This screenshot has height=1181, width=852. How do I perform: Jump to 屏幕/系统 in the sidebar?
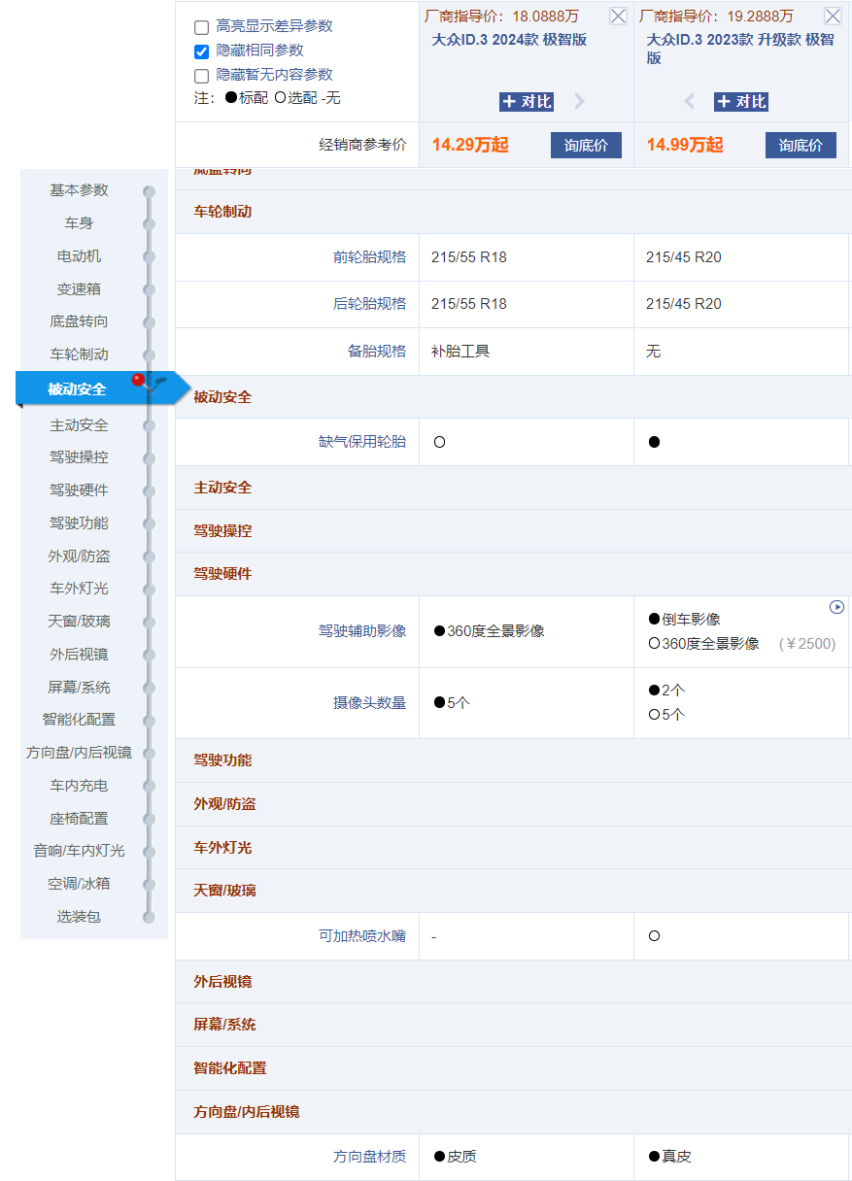79,688
